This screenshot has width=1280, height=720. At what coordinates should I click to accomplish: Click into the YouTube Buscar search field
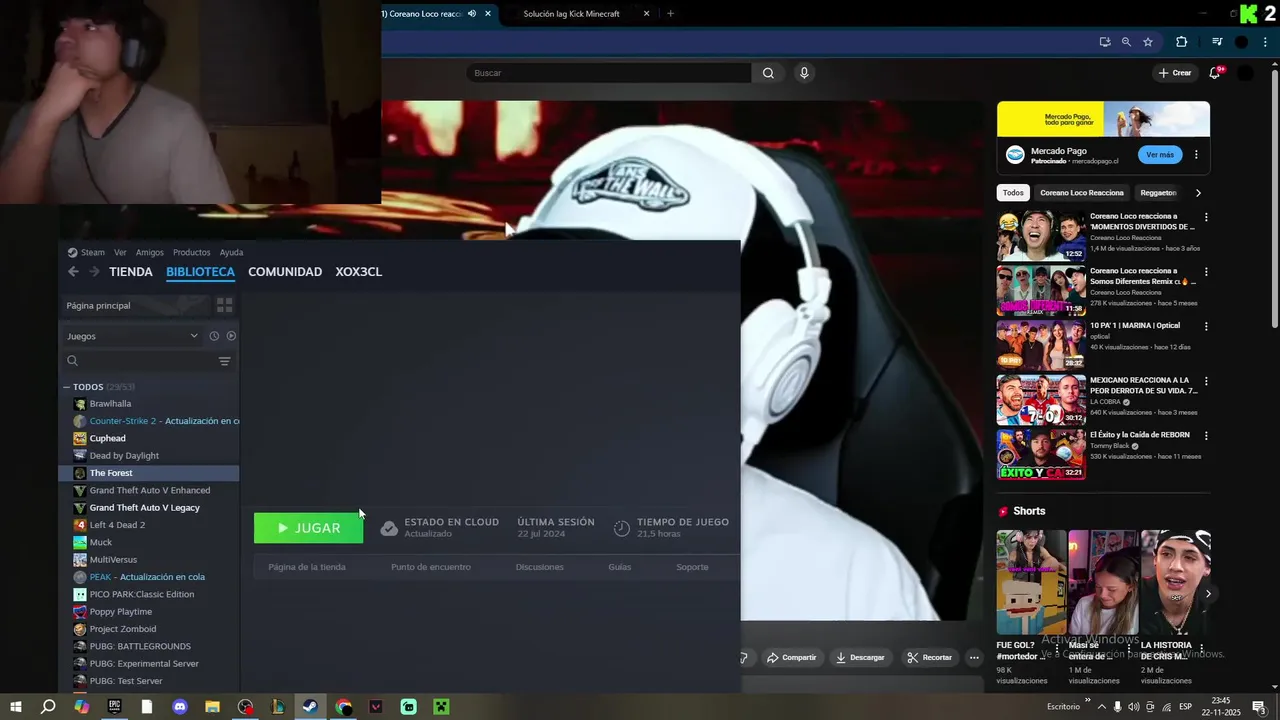[608, 73]
